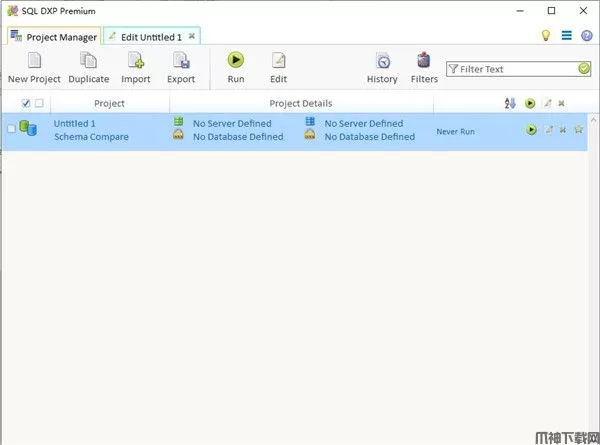Click the Project Details column header
The width and height of the screenshot is (600, 445).
pos(301,103)
